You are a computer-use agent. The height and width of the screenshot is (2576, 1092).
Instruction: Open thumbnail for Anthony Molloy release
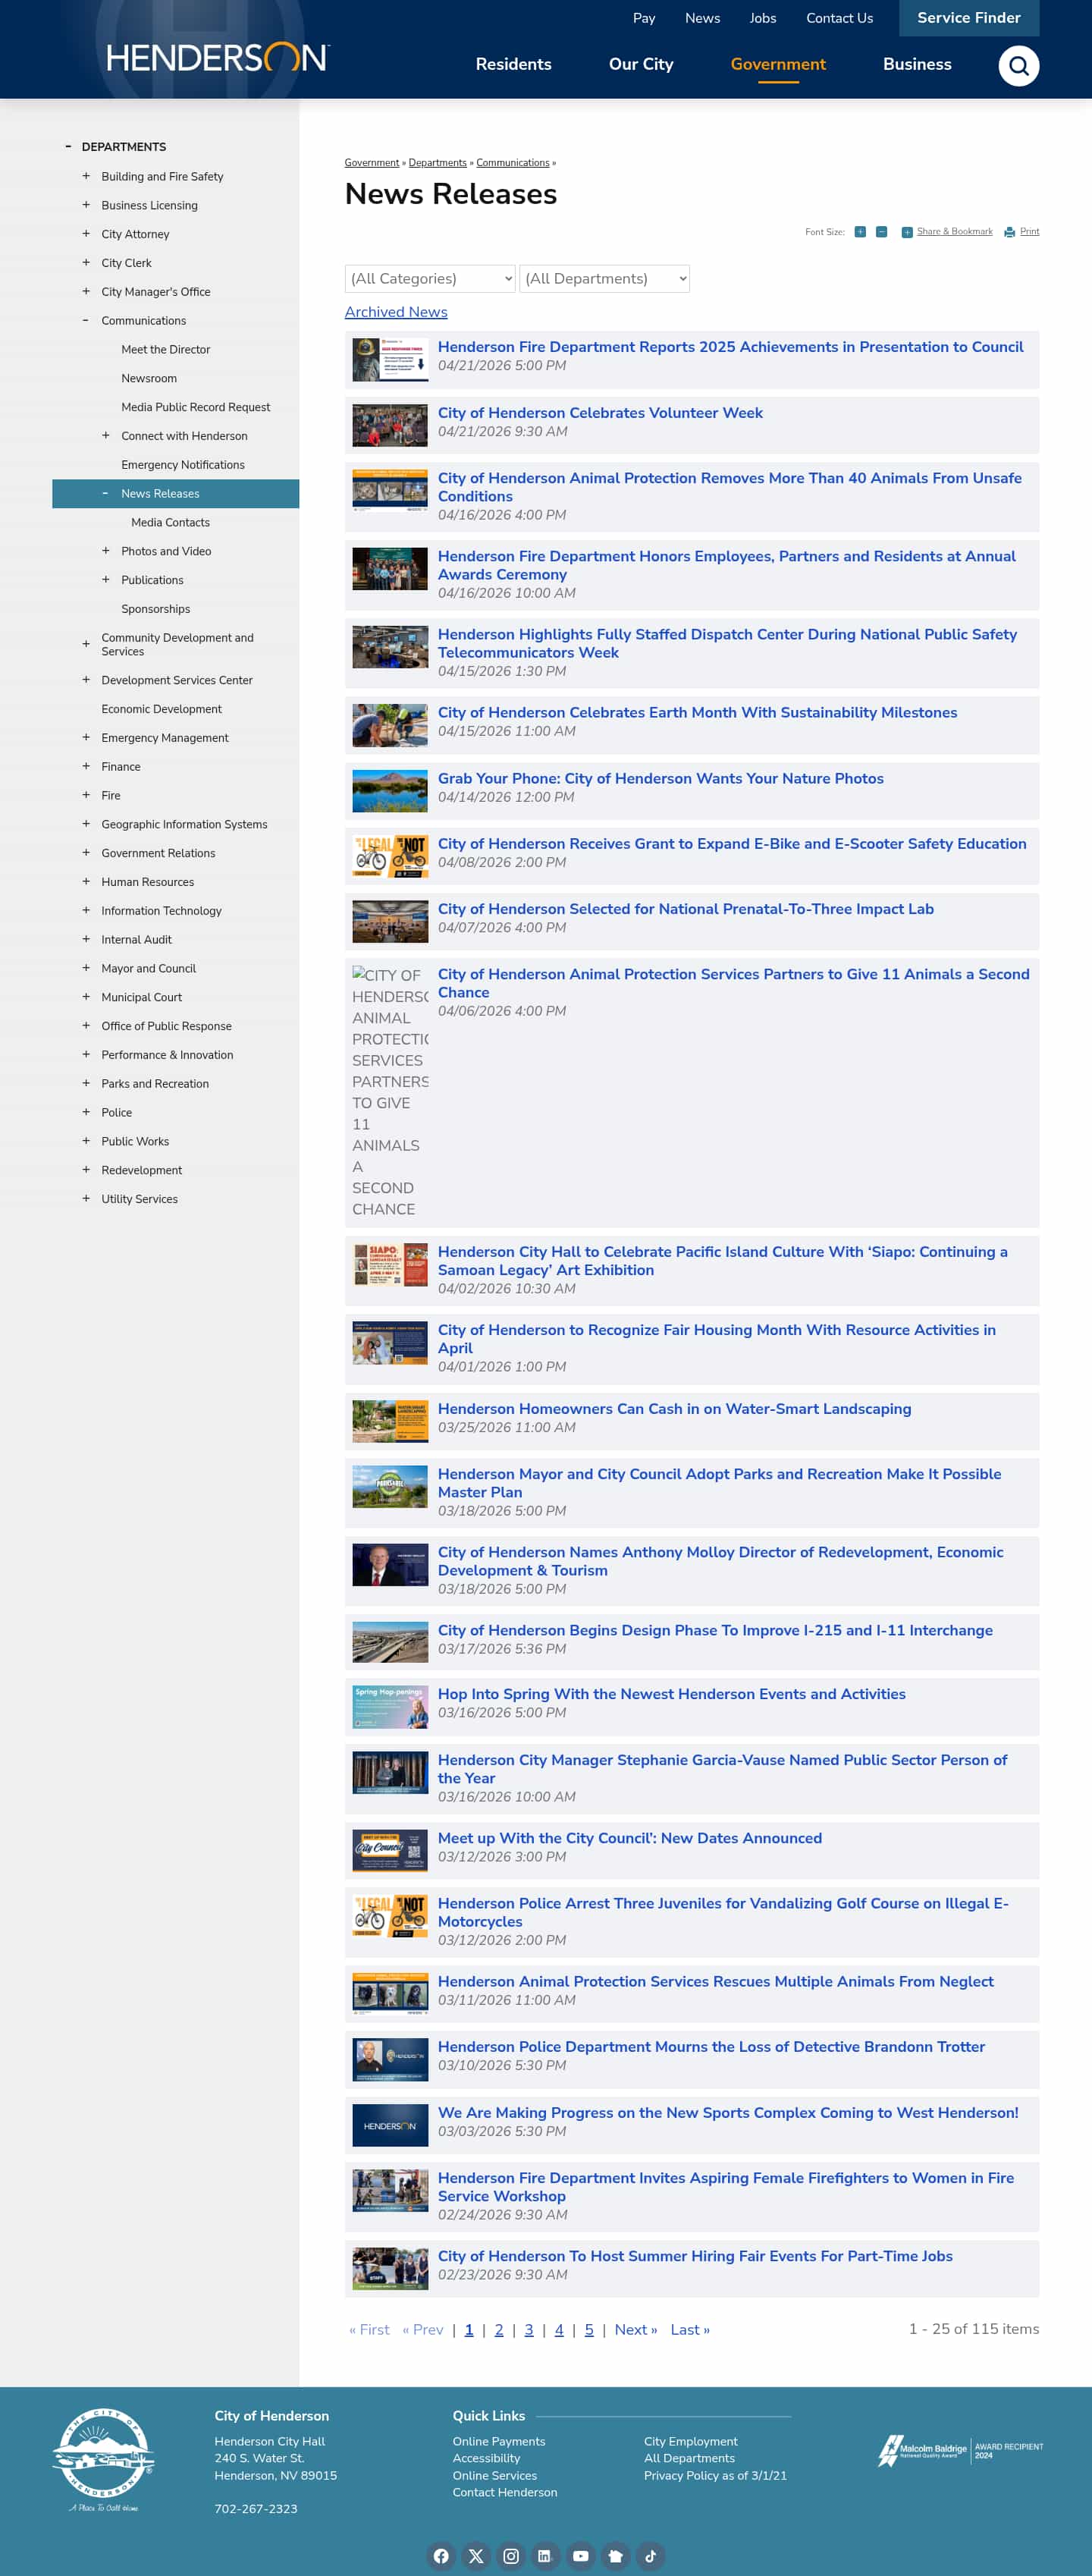tap(390, 1565)
